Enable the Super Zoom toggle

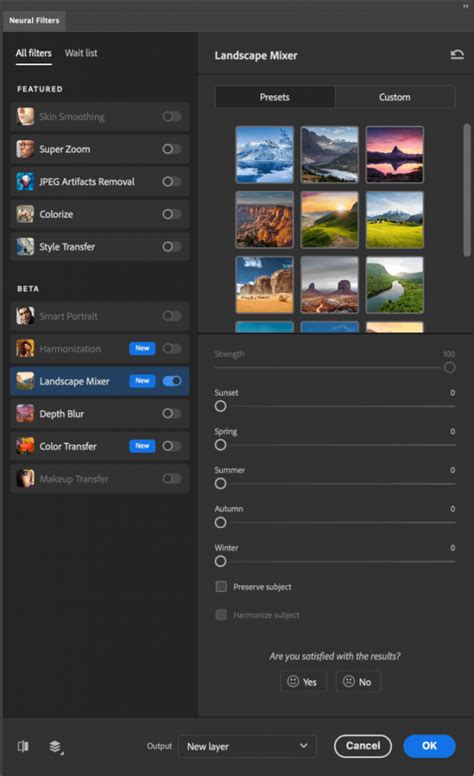[172, 149]
